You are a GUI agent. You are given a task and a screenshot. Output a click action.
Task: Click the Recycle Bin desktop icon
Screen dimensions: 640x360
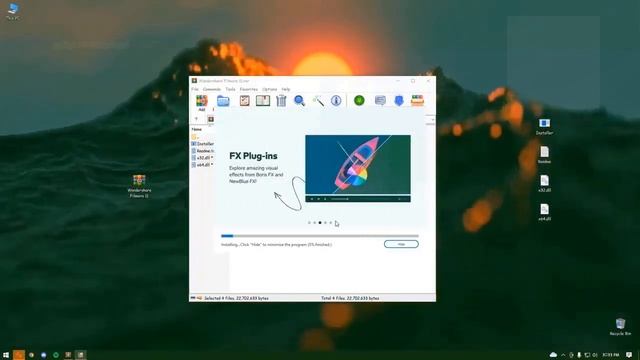point(620,327)
